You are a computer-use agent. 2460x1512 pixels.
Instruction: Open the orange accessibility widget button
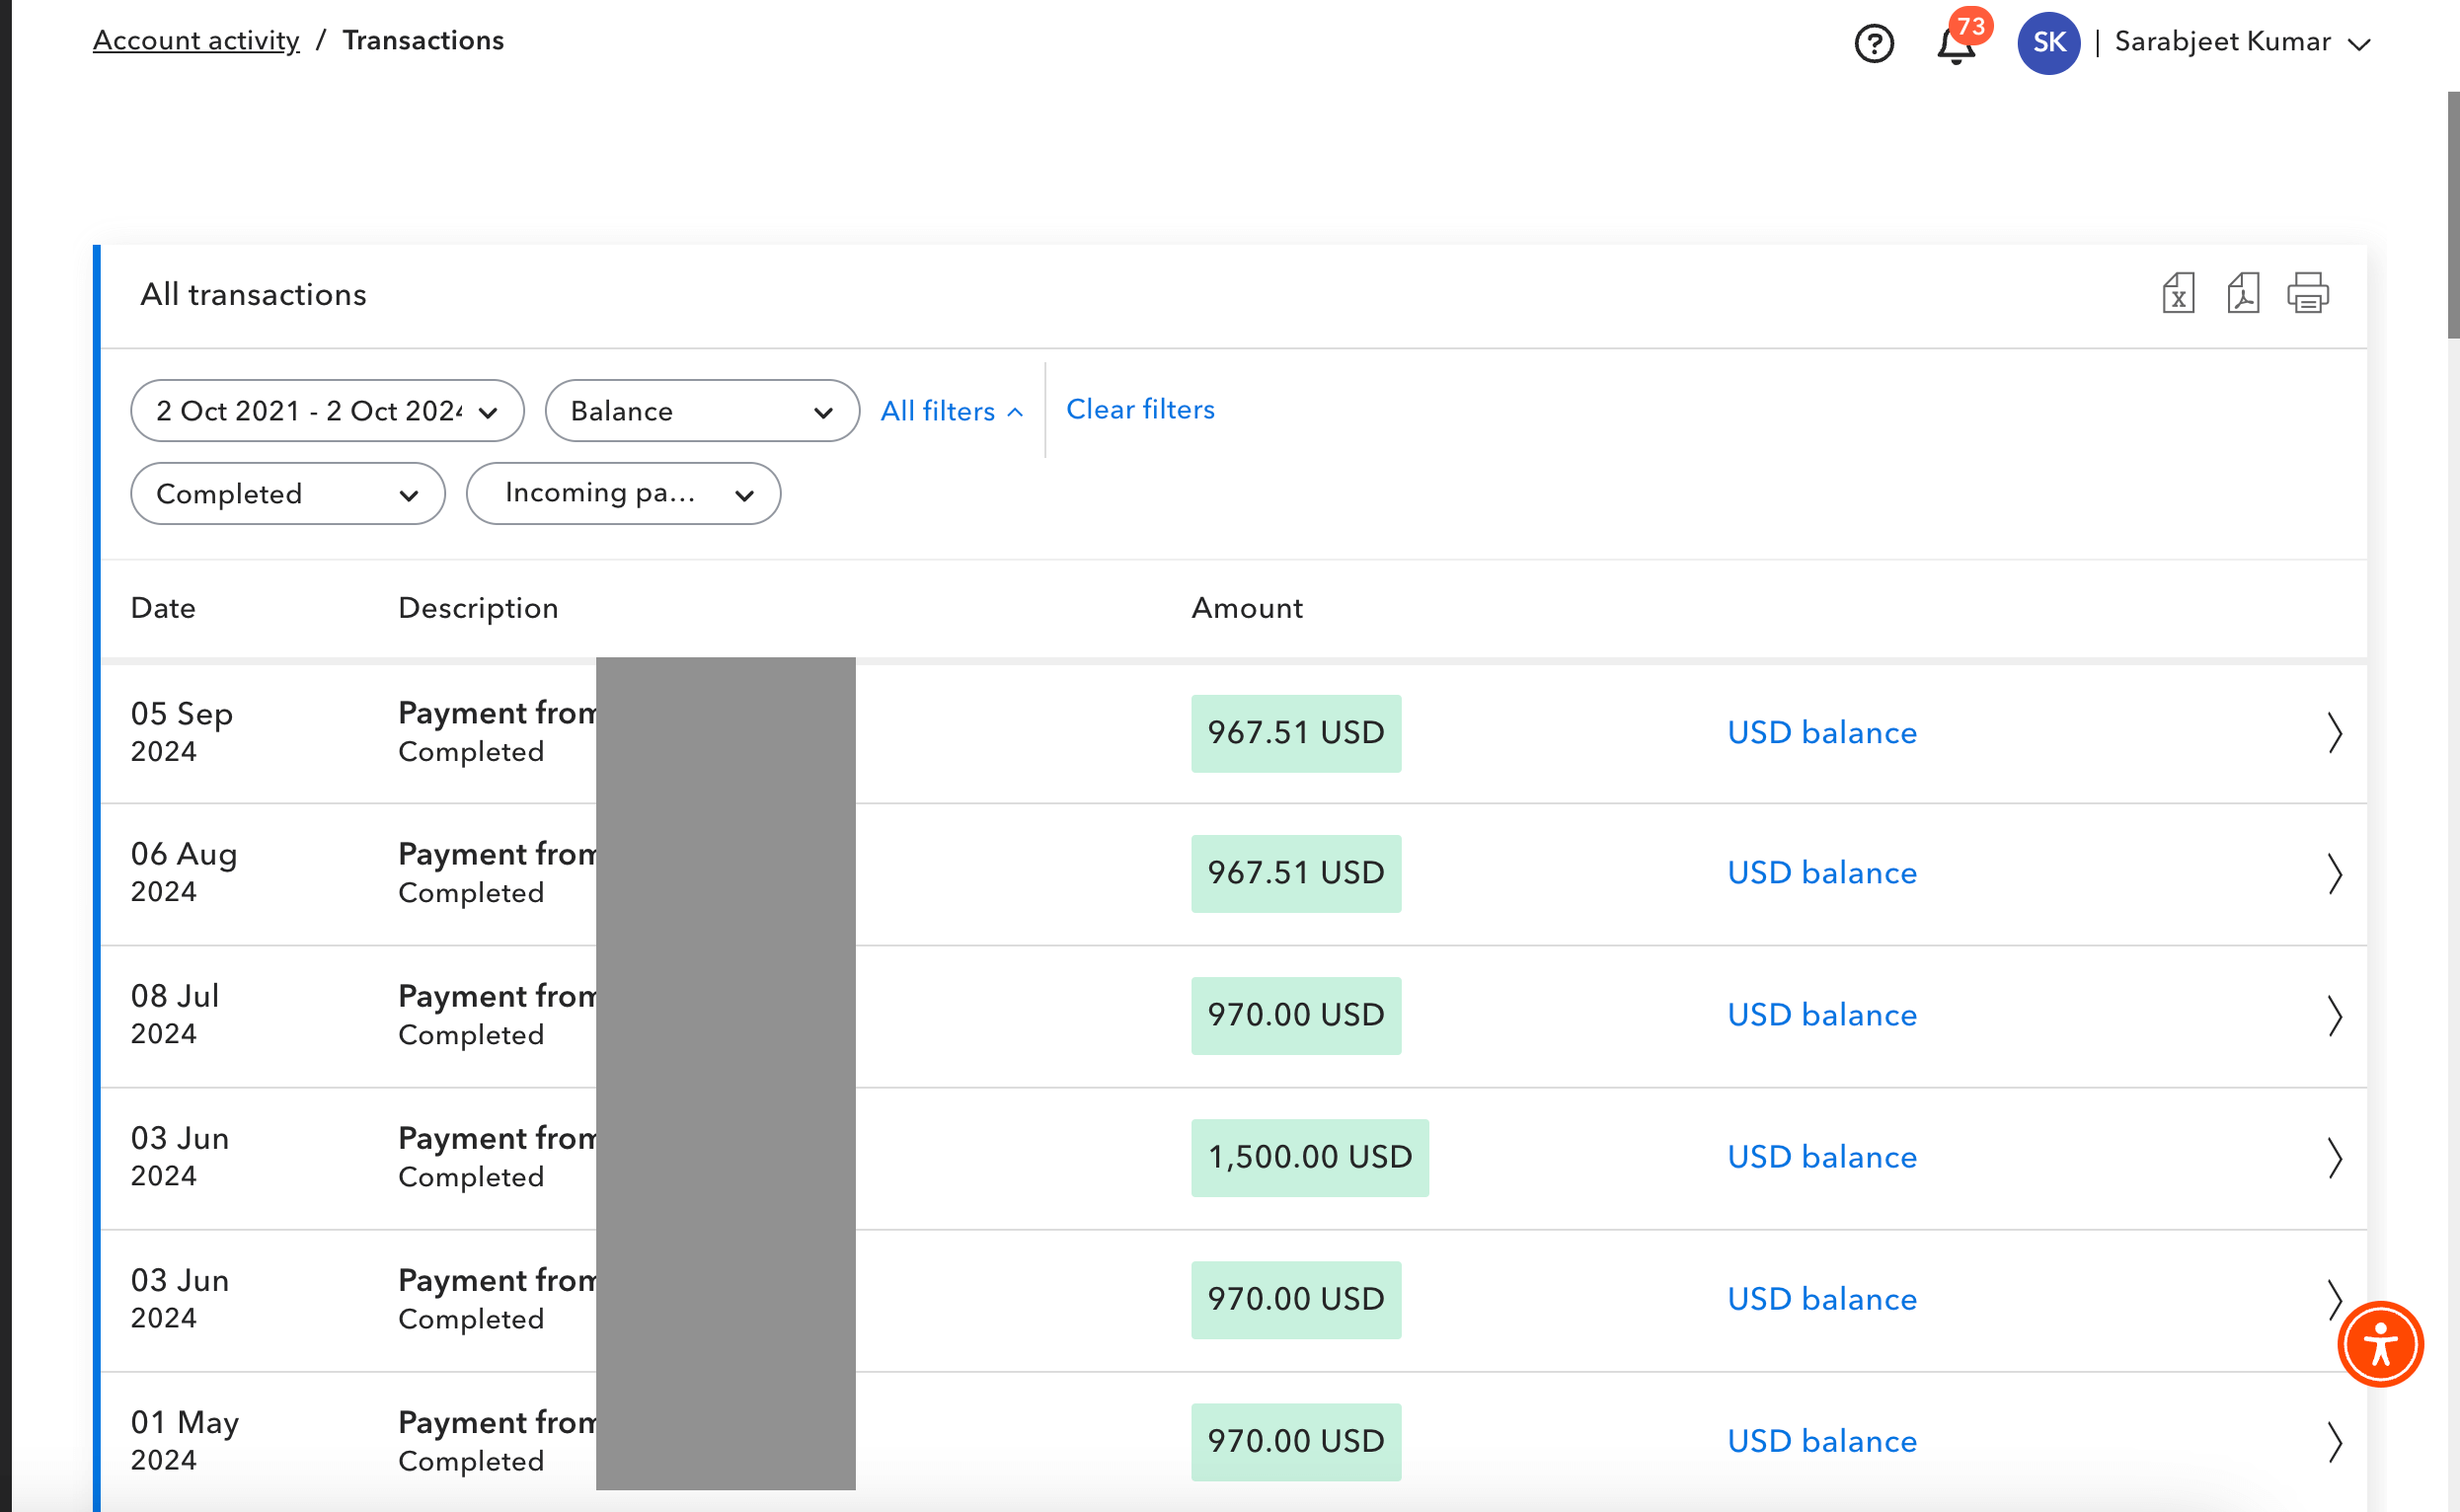(2380, 1344)
